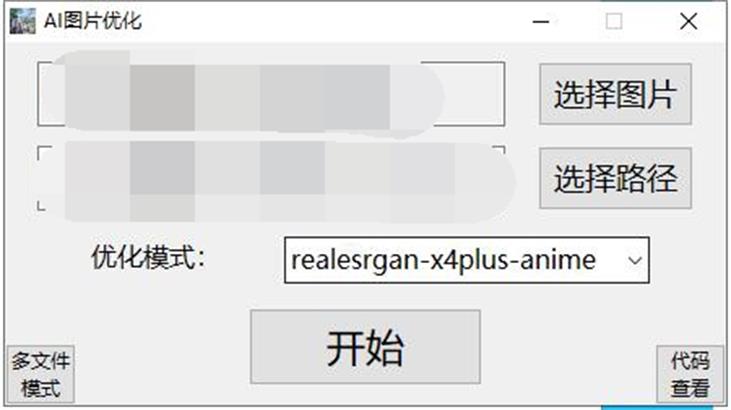Choose an image via 选择图片
The width and height of the screenshot is (731, 410).
615,94
